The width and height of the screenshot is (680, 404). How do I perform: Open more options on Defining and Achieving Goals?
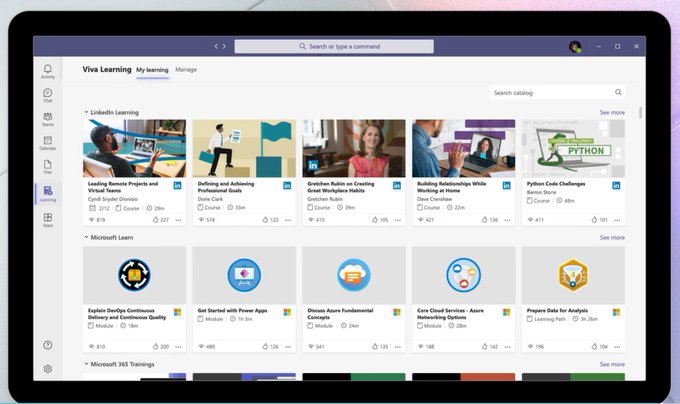pyautogui.click(x=288, y=220)
